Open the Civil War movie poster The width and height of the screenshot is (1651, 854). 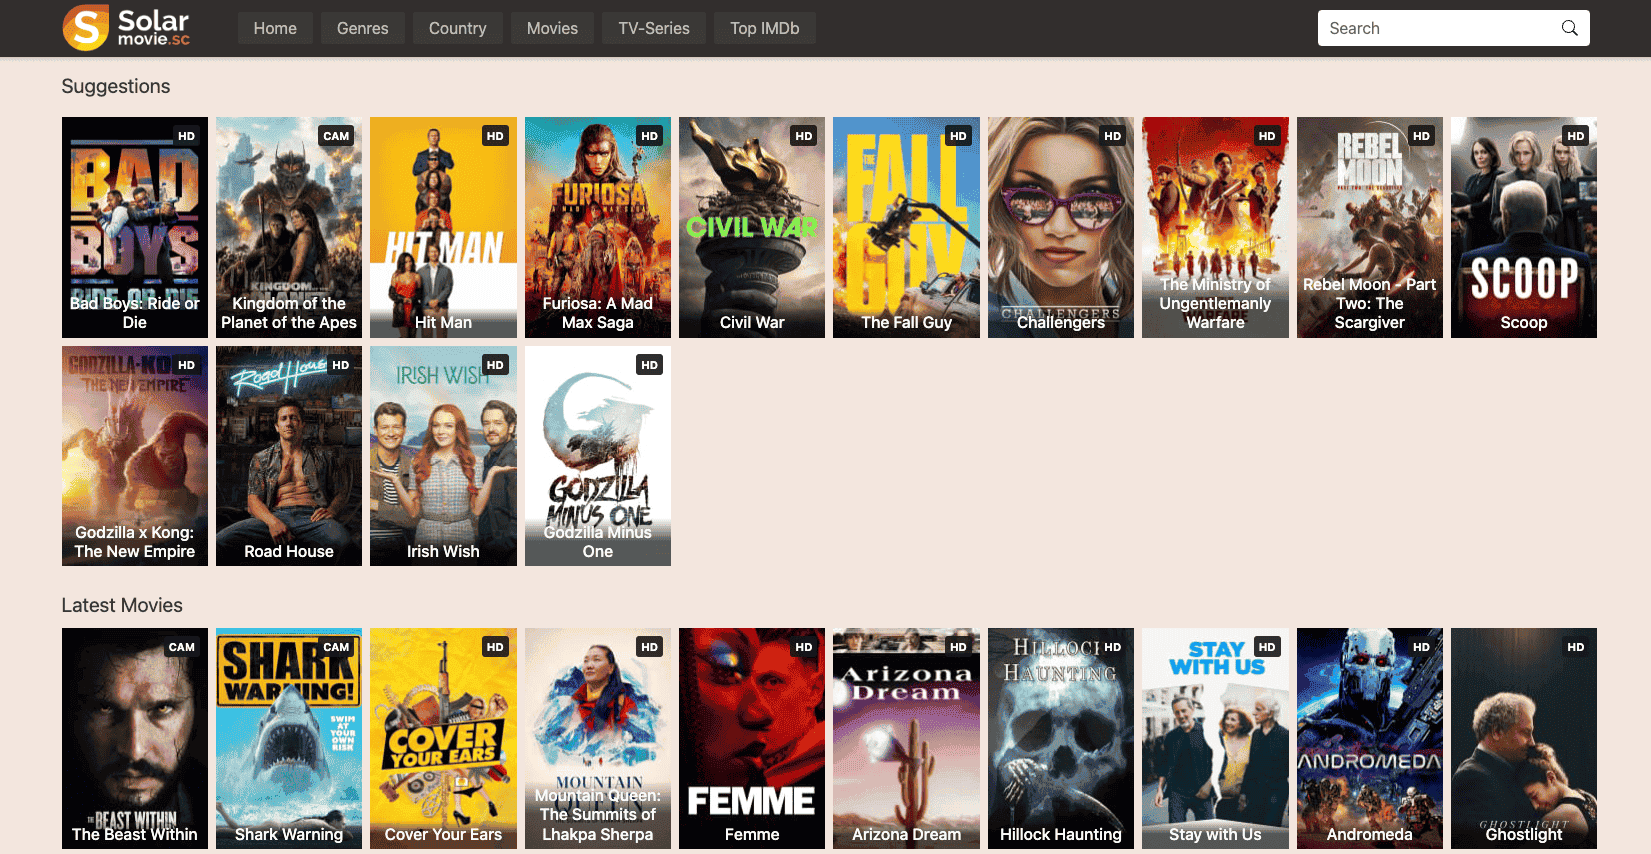(752, 227)
